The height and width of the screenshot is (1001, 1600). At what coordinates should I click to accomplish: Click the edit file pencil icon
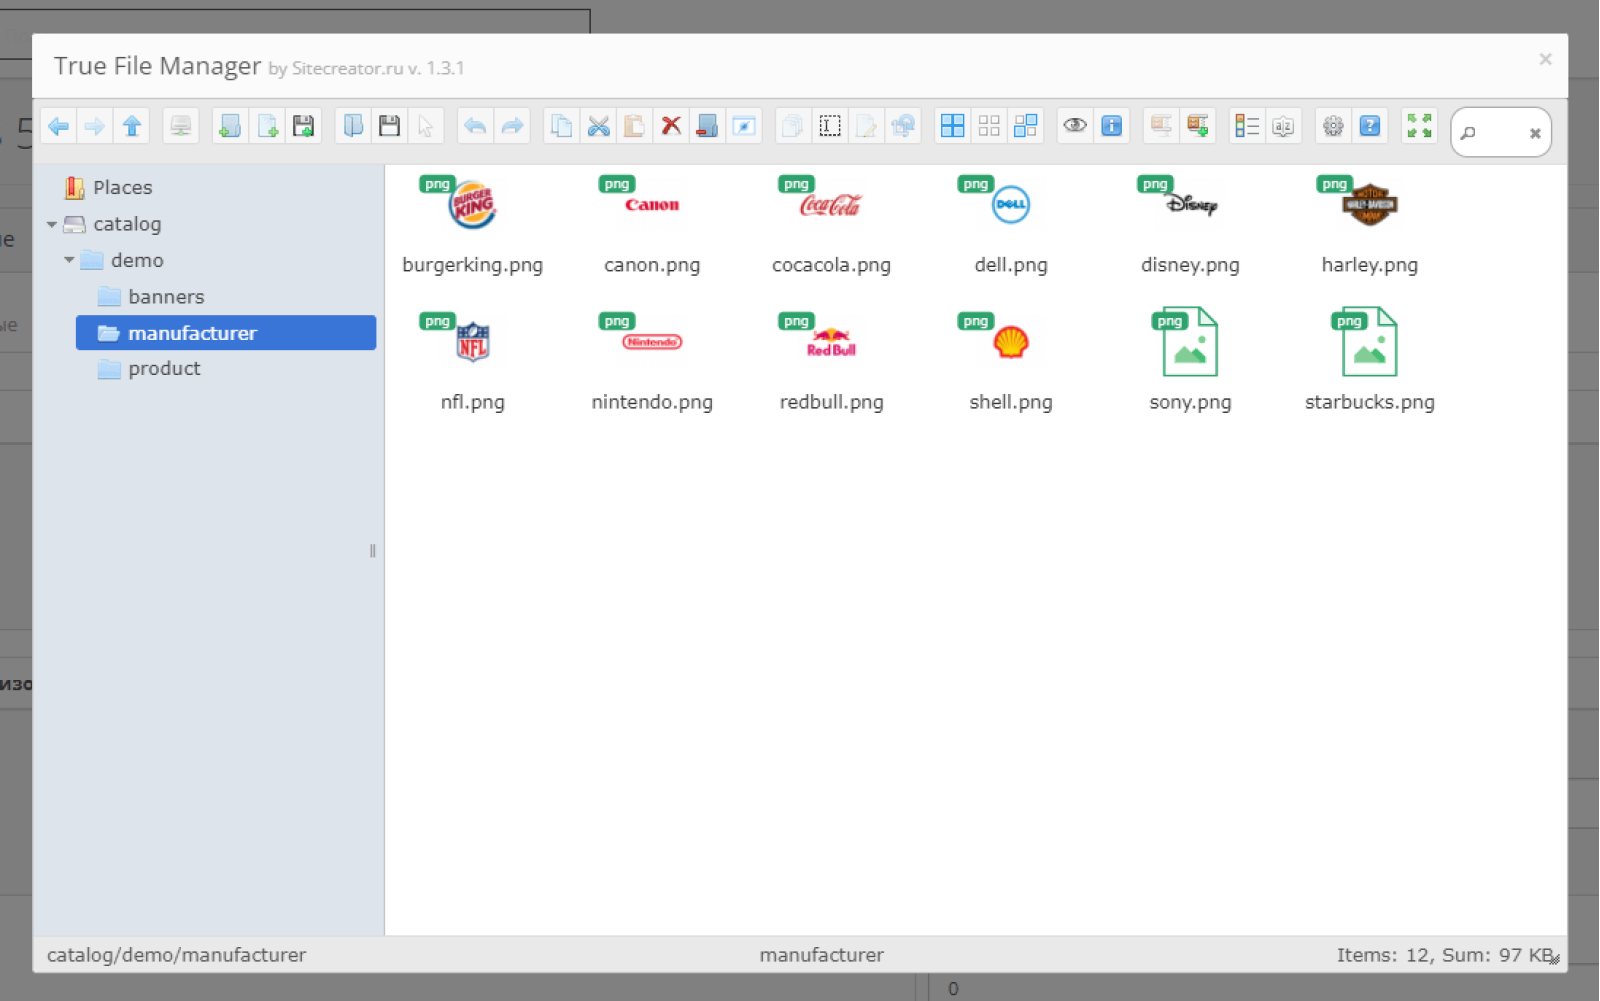(866, 126)
